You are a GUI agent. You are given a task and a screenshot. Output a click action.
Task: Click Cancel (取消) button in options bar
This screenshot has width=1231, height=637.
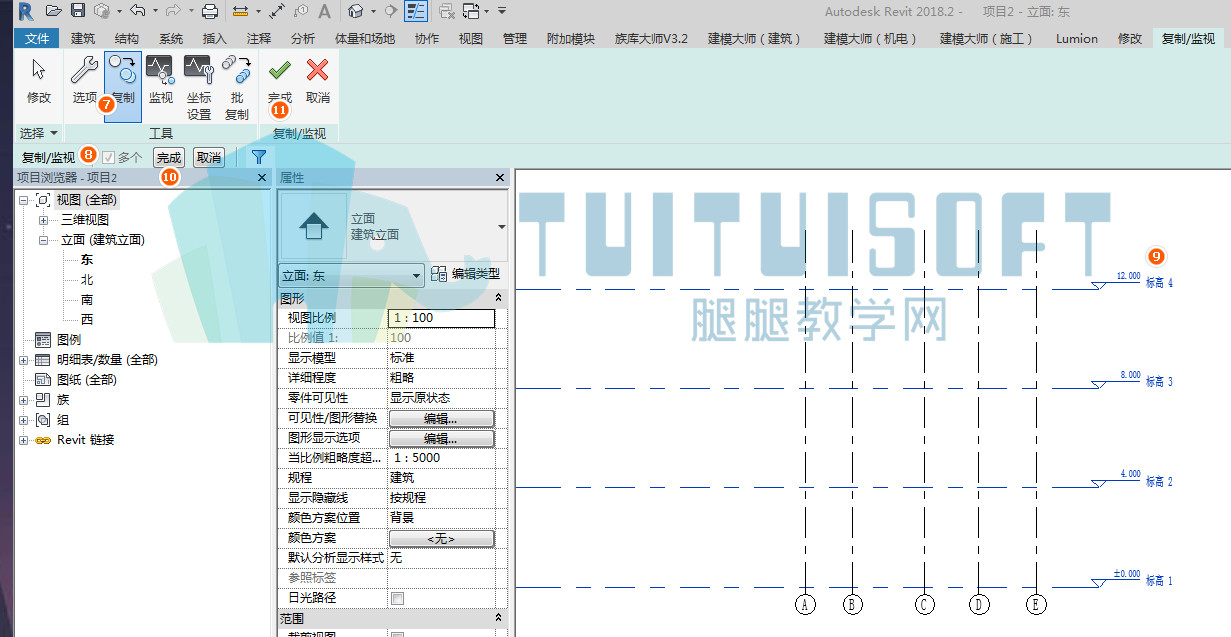point(208,157)
